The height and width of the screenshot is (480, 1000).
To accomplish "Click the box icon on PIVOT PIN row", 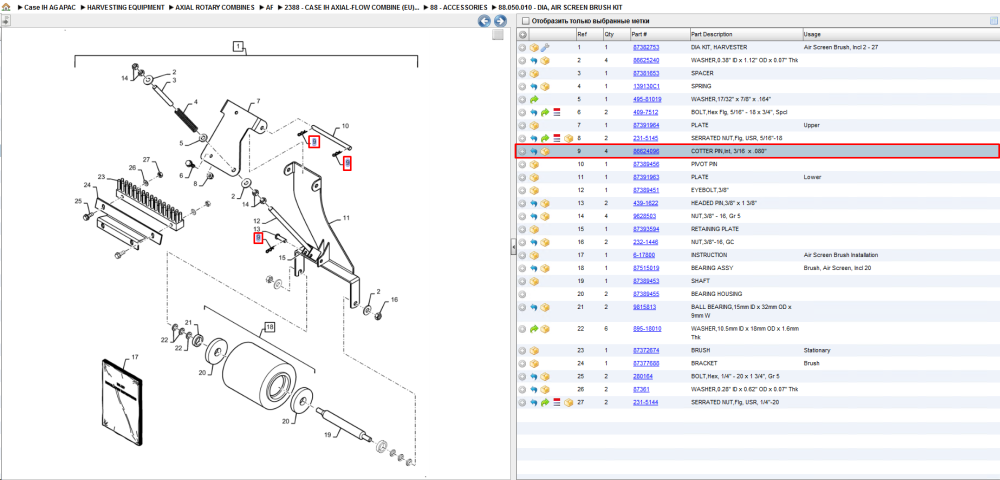I will (x=534, y=164).
